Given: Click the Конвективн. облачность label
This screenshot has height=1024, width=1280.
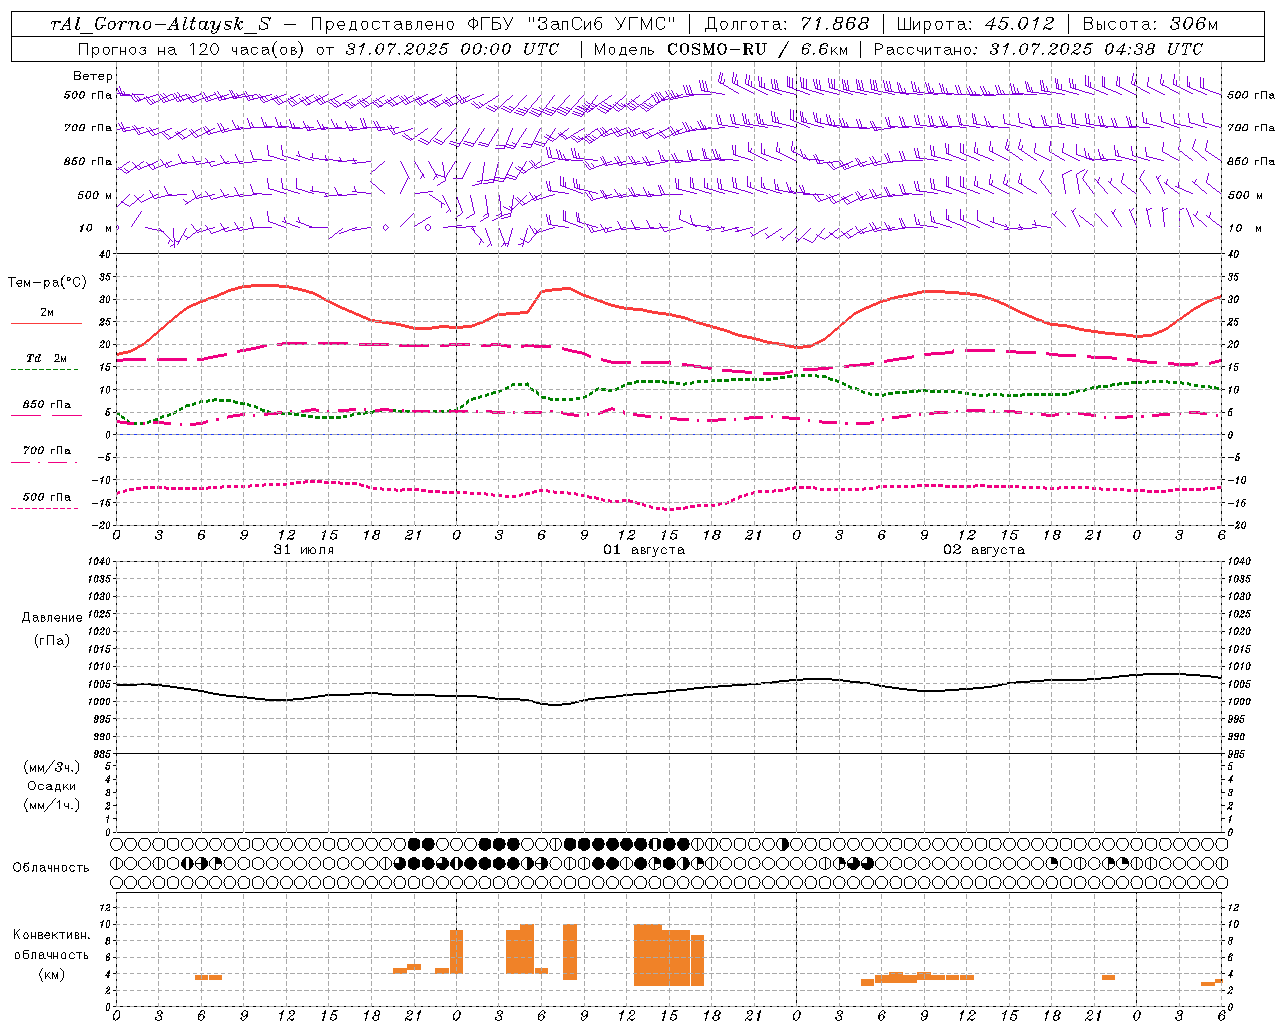Looking at the screenshot, I should click(x=52, y=945).
